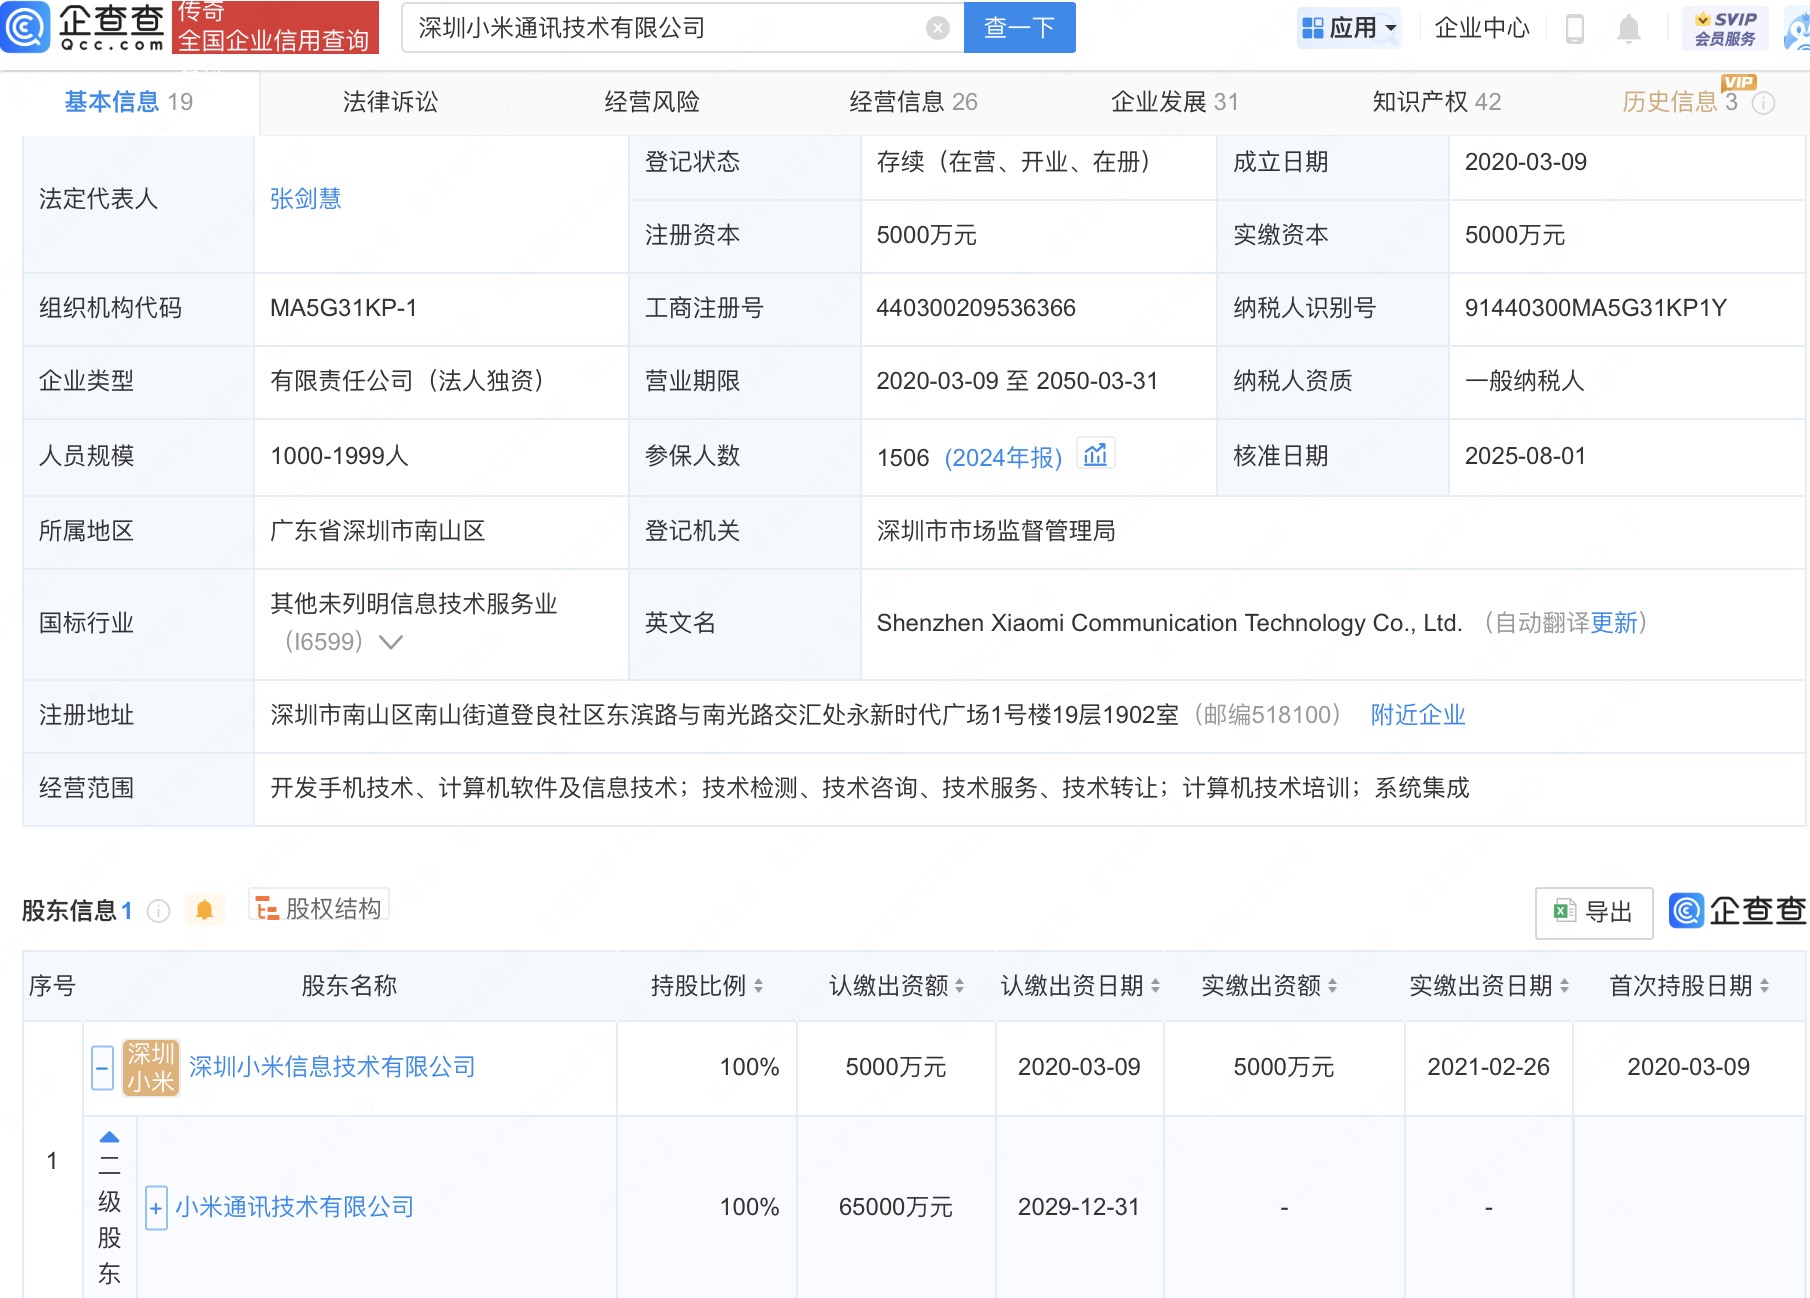Image resolution: width=1810 pixels, height=1298 pixels.
Task: Sort by 实缴出资额 column
Action: [1333, 986]
